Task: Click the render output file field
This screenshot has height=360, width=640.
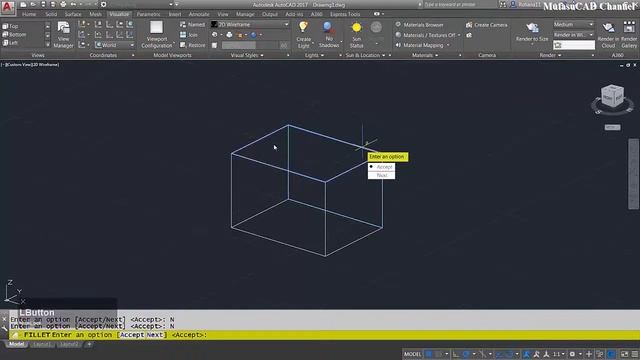Action: coord(574,45)
